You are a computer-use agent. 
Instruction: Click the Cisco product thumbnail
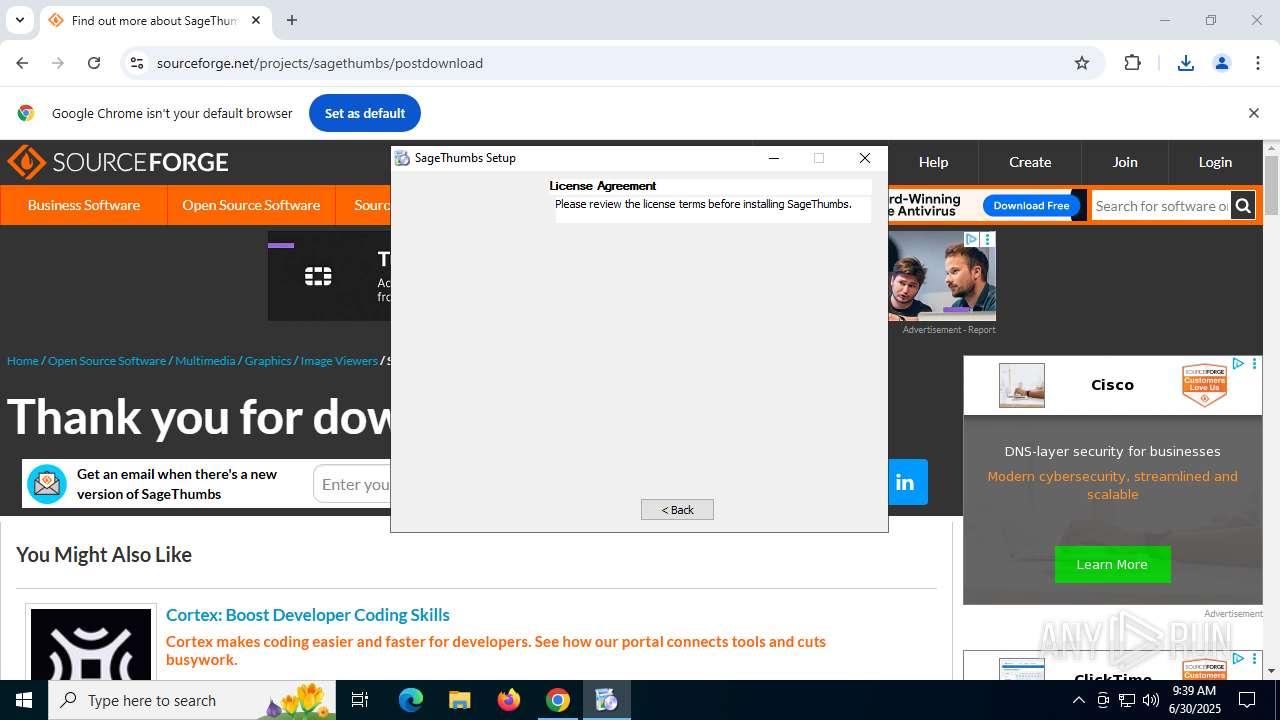click(1021, 385)
